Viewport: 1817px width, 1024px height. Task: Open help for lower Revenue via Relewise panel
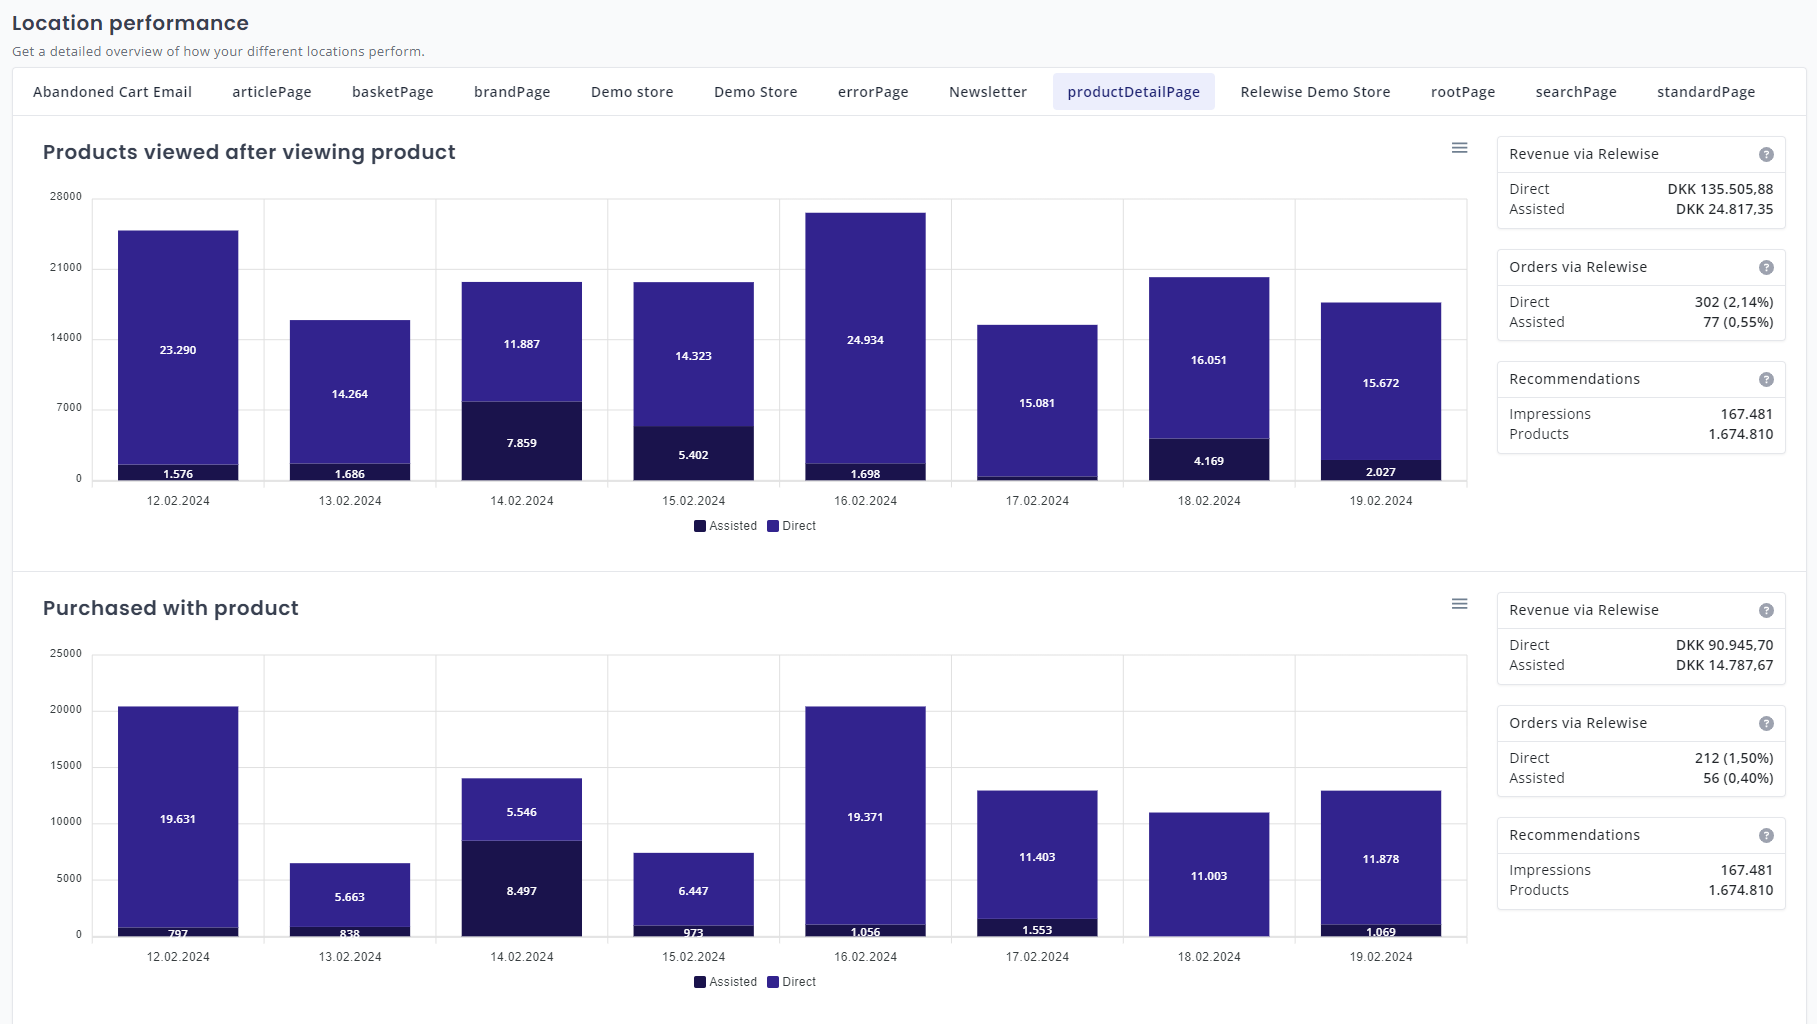point(1768,610)
